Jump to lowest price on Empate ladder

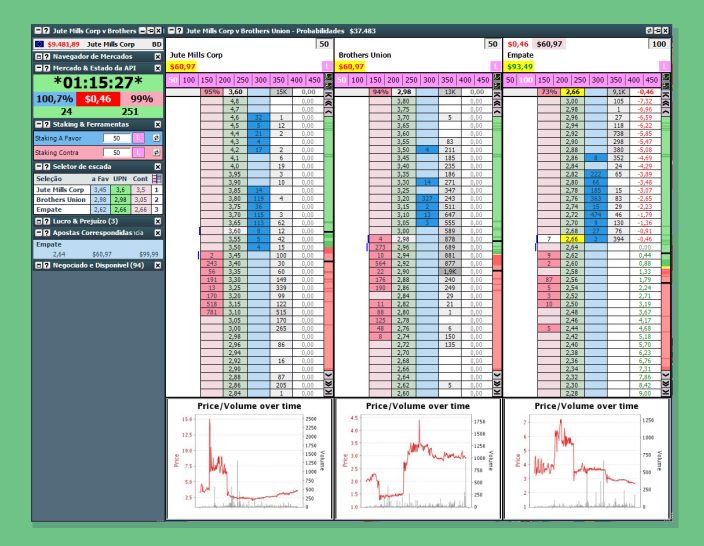tap(666, 392)
